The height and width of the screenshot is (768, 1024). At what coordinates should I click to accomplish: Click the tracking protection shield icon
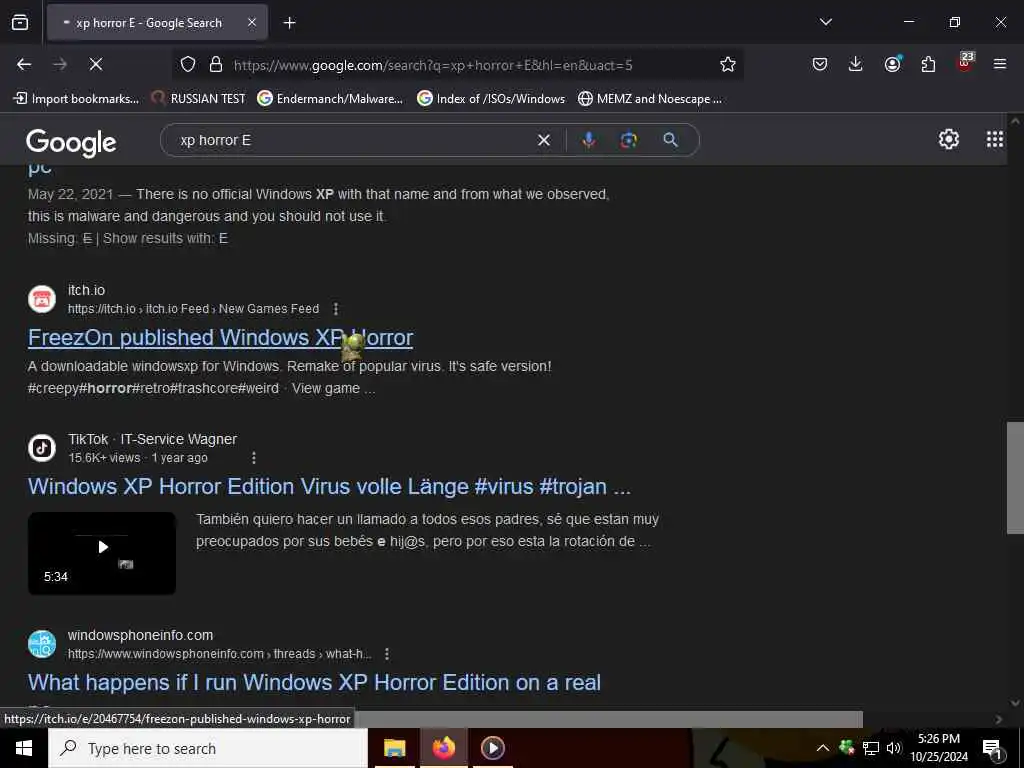(188, 64)
